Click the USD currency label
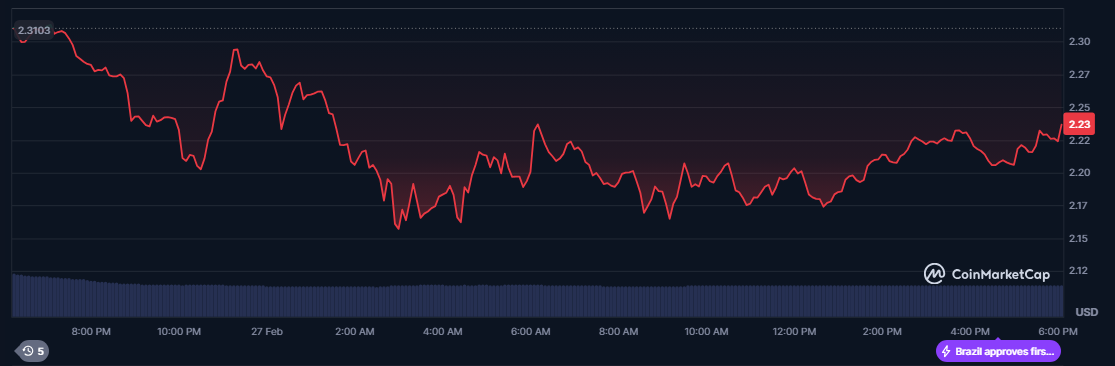The width and height of the screenshot is (1115, 366). 1087,312
